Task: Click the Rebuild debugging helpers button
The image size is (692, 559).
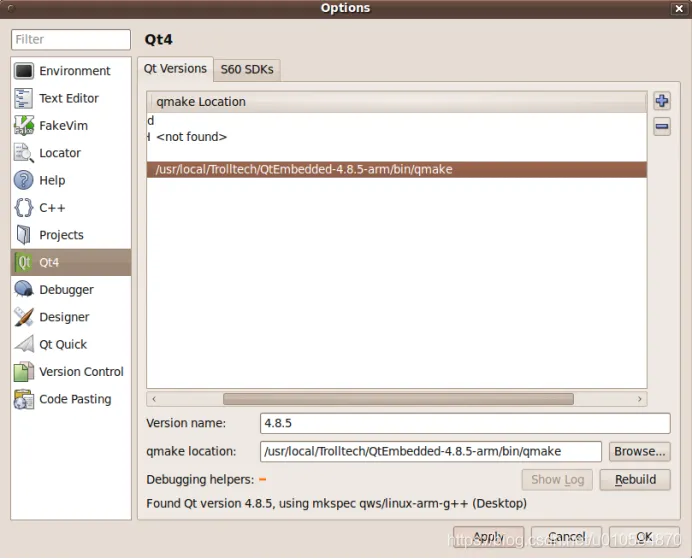Action: pos(635,480)
